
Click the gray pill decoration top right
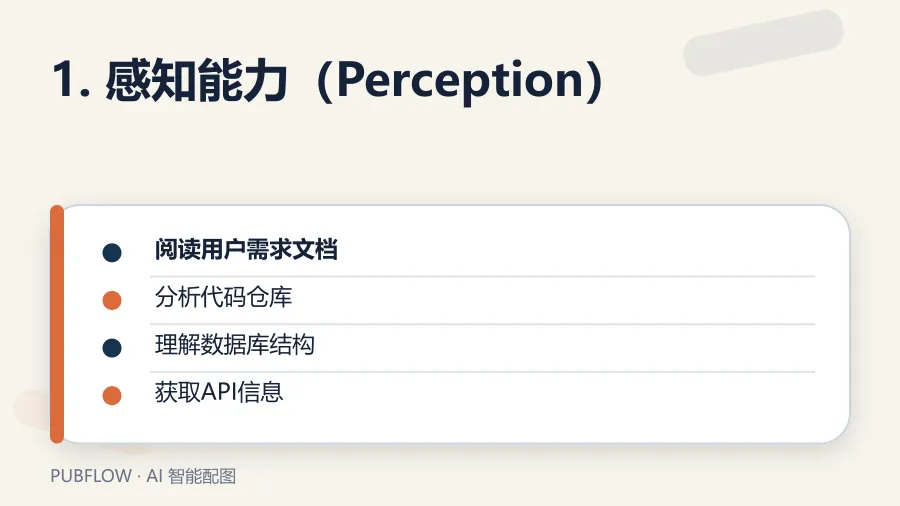763,42
